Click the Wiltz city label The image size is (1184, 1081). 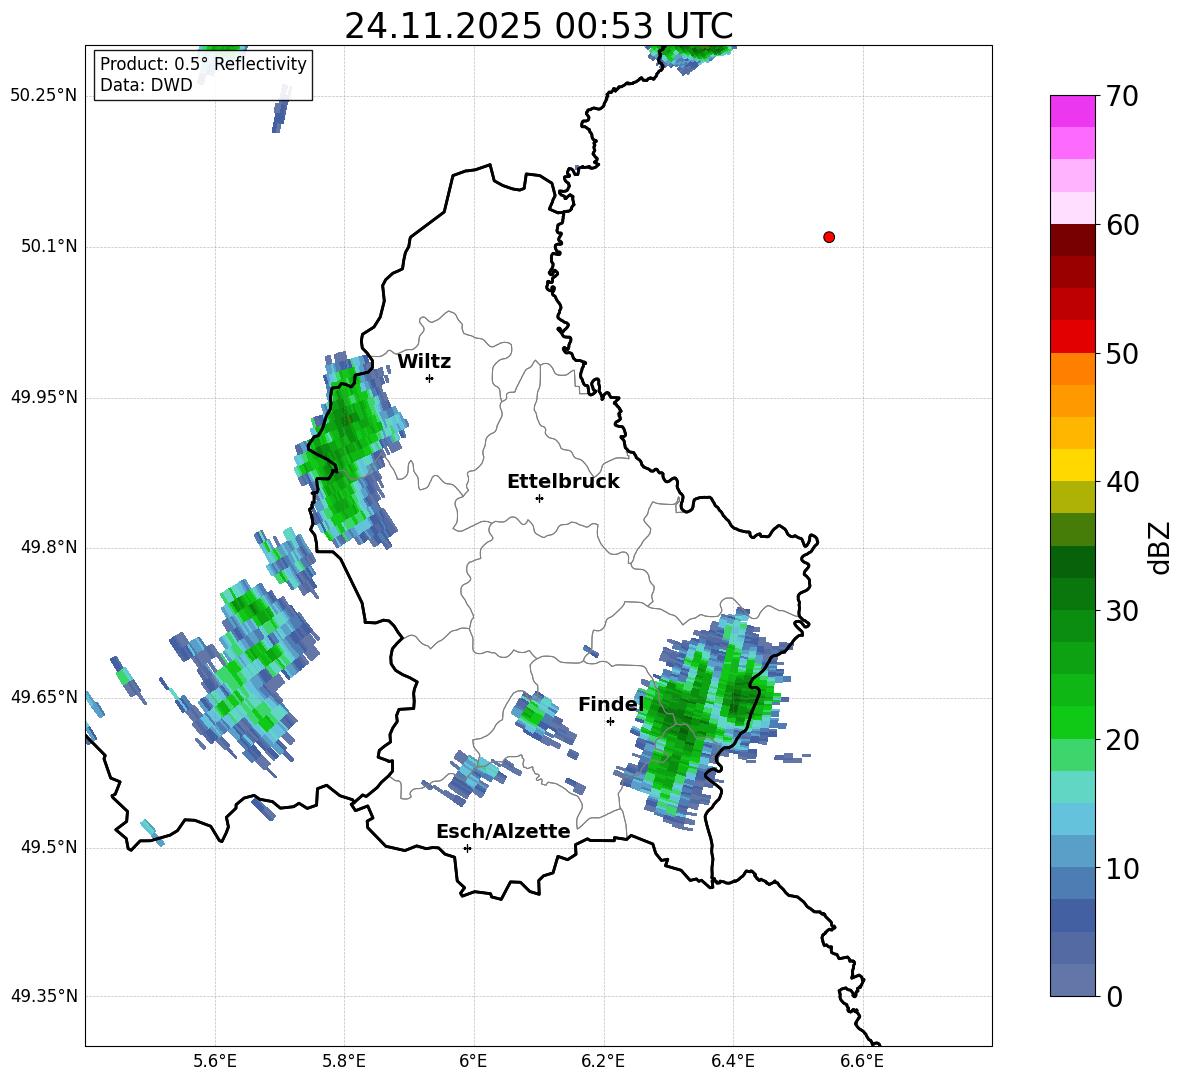pos(424,362)
